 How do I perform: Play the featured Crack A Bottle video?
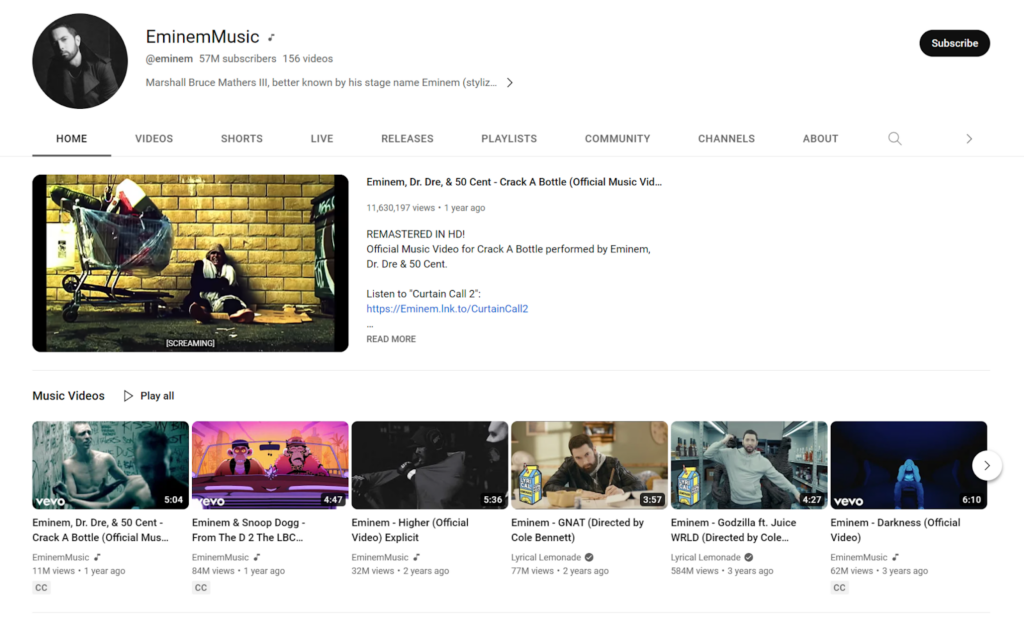coord(190,263)
